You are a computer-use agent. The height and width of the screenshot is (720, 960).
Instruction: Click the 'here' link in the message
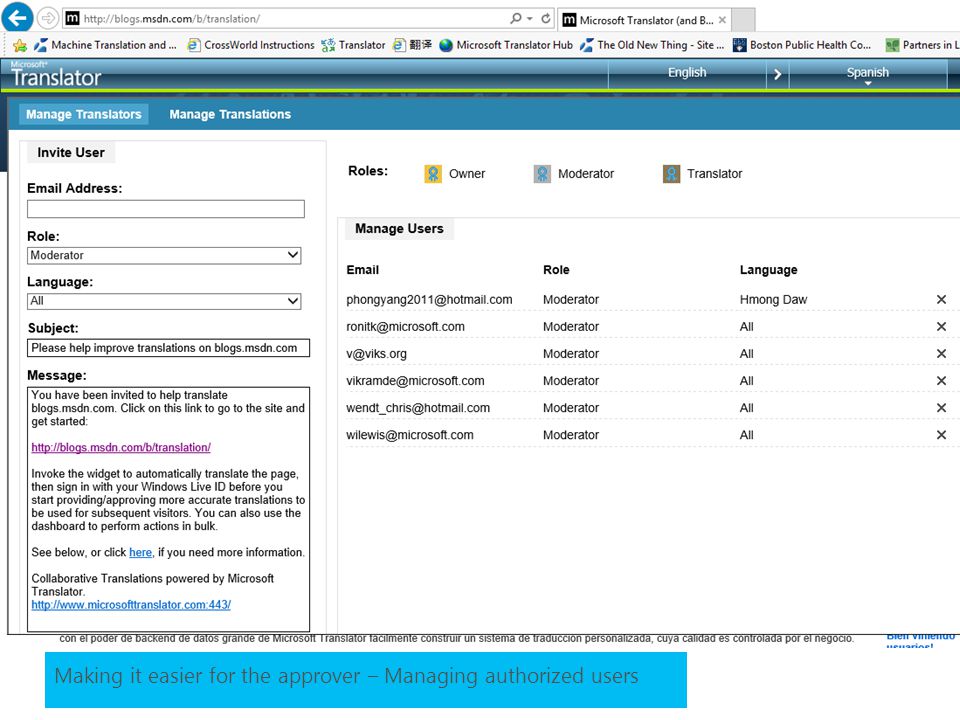pyautogui.click(x=140, y=552)
